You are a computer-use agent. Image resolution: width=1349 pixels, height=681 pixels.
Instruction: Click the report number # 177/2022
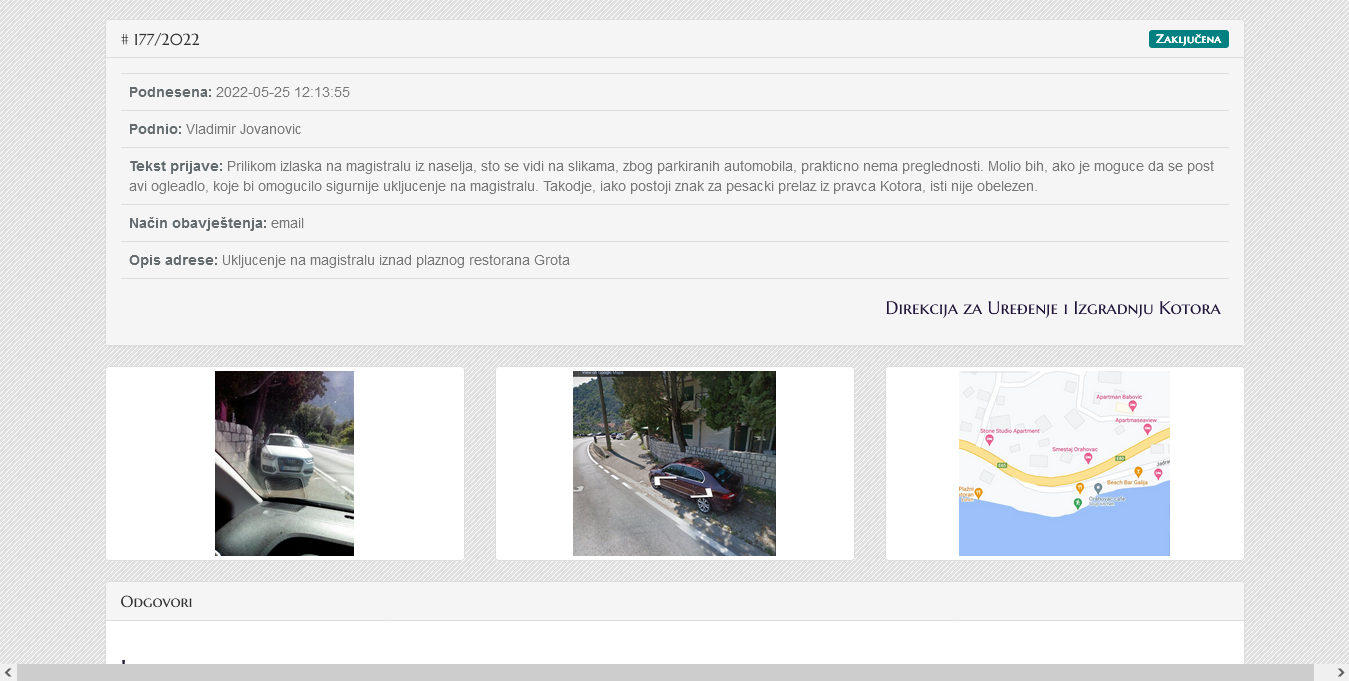point(160,39)
